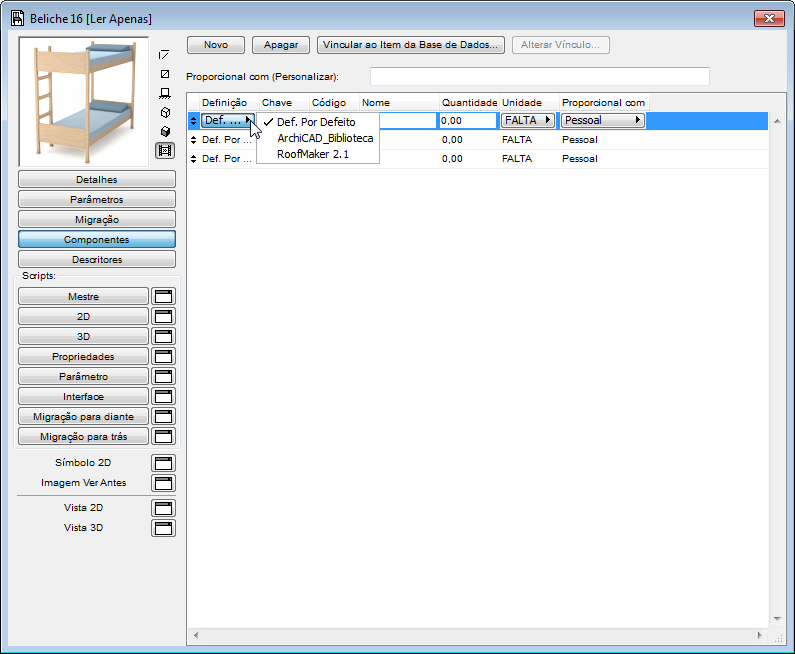This screenshot has height=654, width=795.
Task: Click horizontal scrollbar left arrow
Action: pos(196,635)
